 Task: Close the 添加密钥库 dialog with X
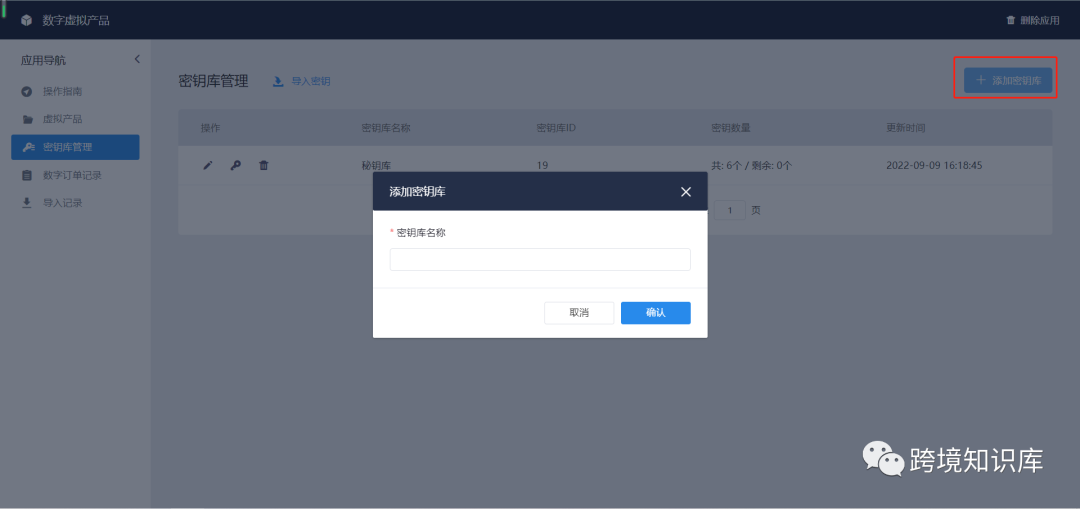tap(685, 191)
